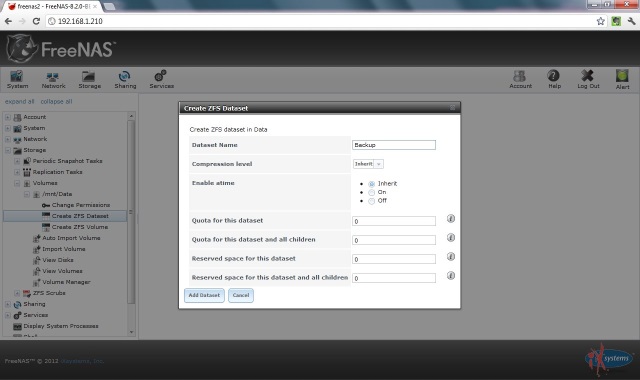Open the browser wrench menu
The height and width of the screenshot is (380, 640).
click(631, 21)
